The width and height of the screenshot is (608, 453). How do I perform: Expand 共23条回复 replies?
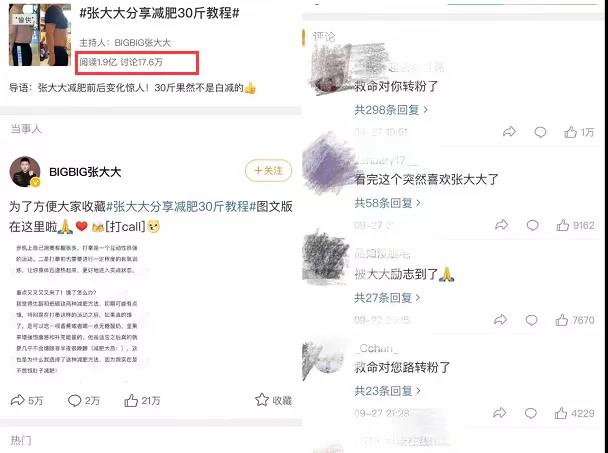(x=387, y=391)
